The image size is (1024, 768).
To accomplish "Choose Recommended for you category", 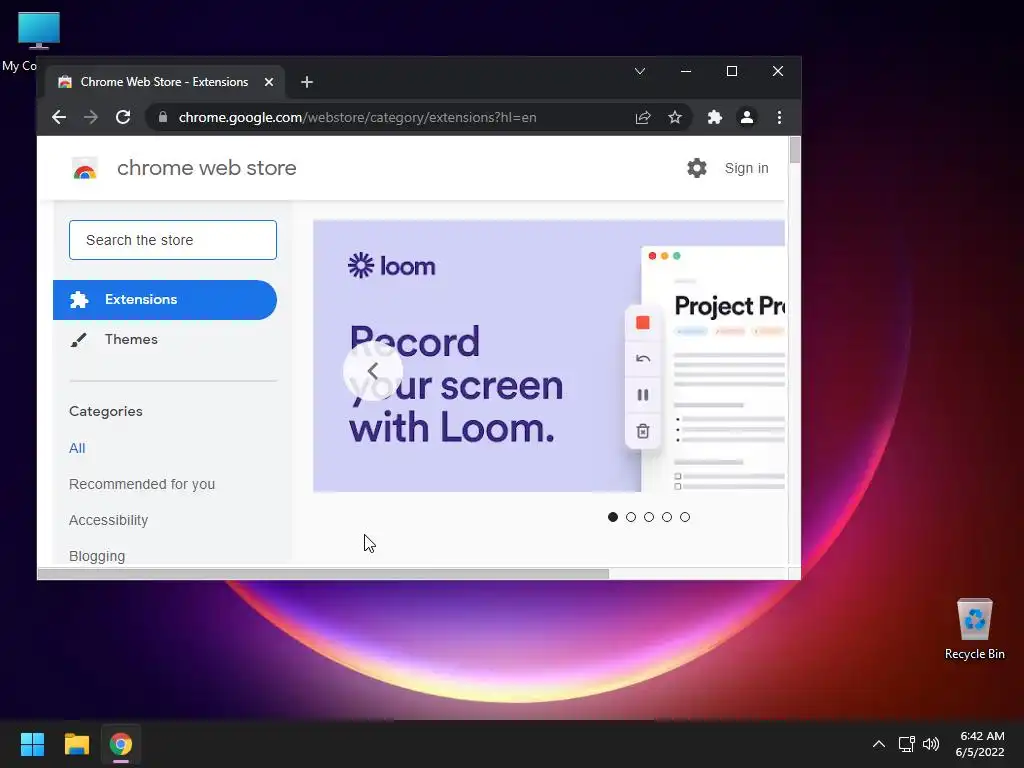I will pos(142,484).
